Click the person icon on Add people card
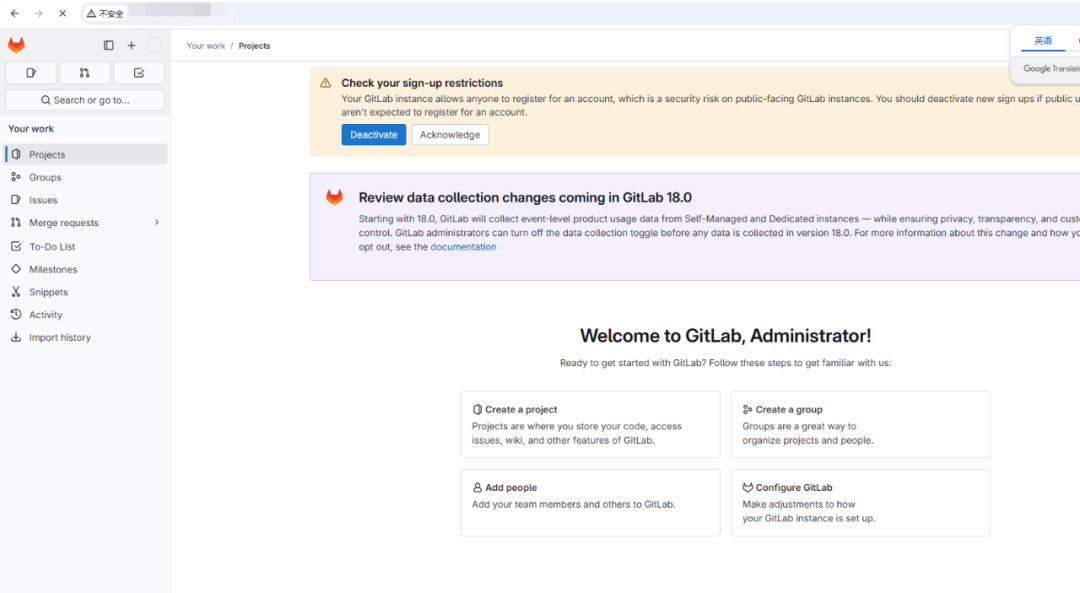 tap(477, 488)
